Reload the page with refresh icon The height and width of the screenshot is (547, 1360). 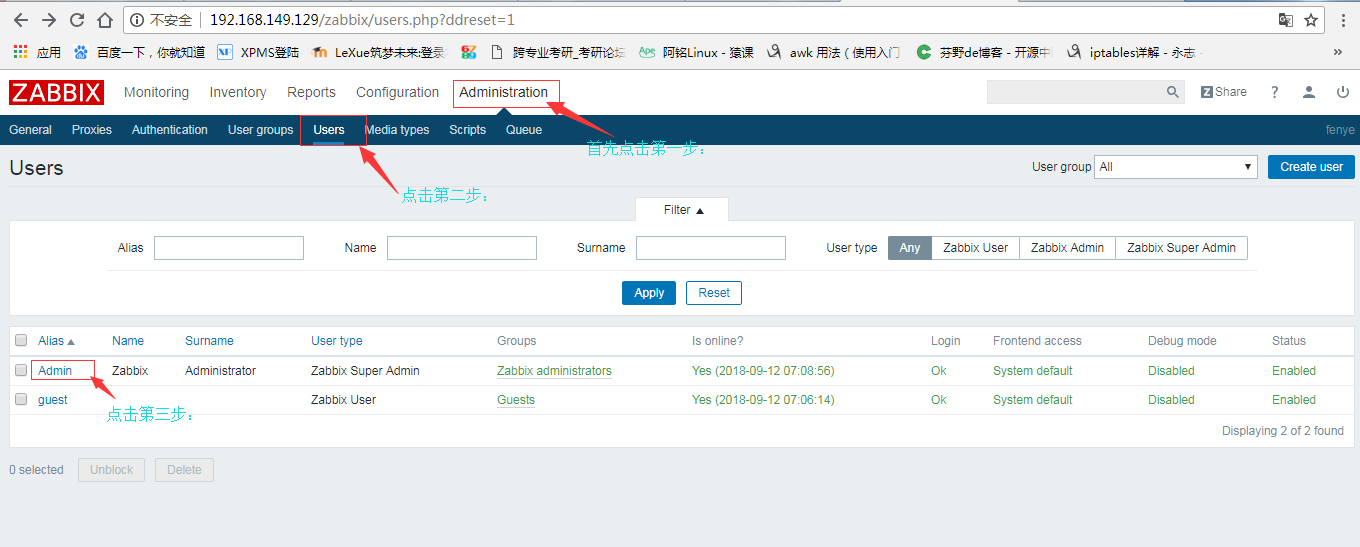tap(77, 20)
